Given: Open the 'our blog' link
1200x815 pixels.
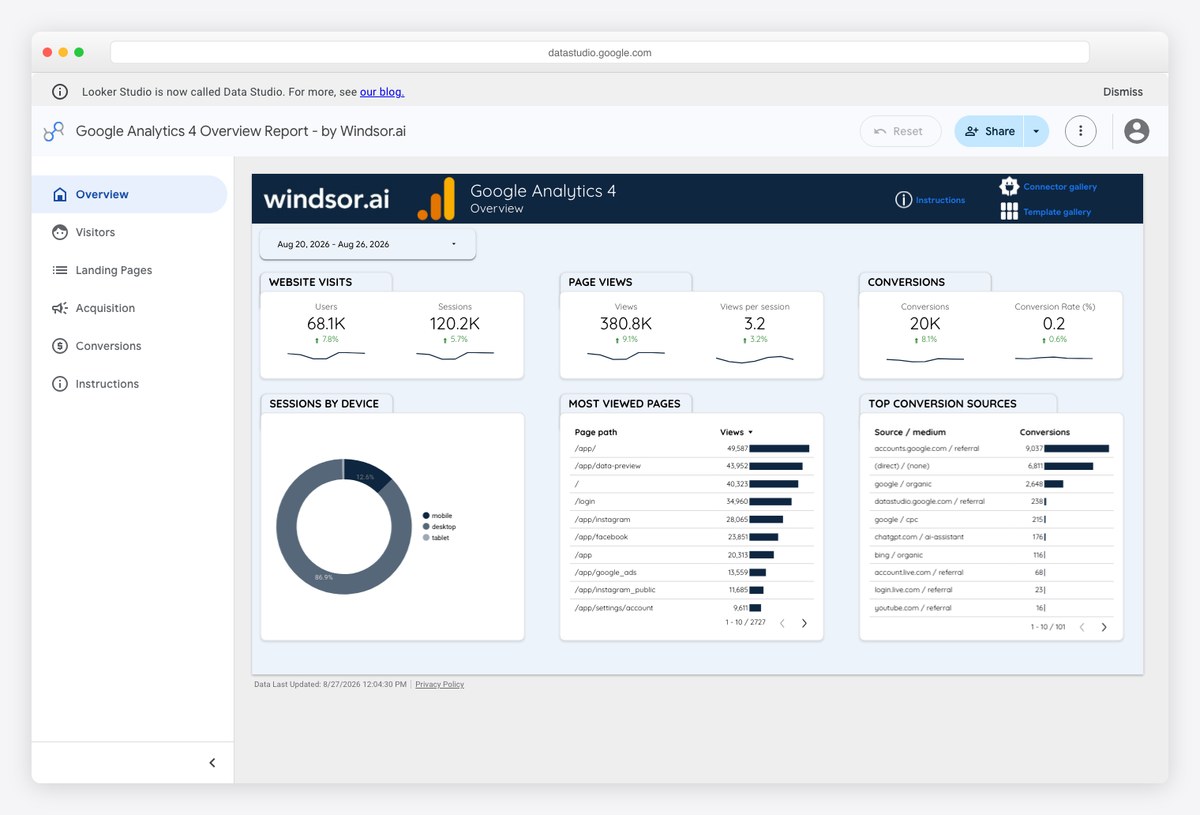Looking at the screenshot, I should [x=382, y=92].
